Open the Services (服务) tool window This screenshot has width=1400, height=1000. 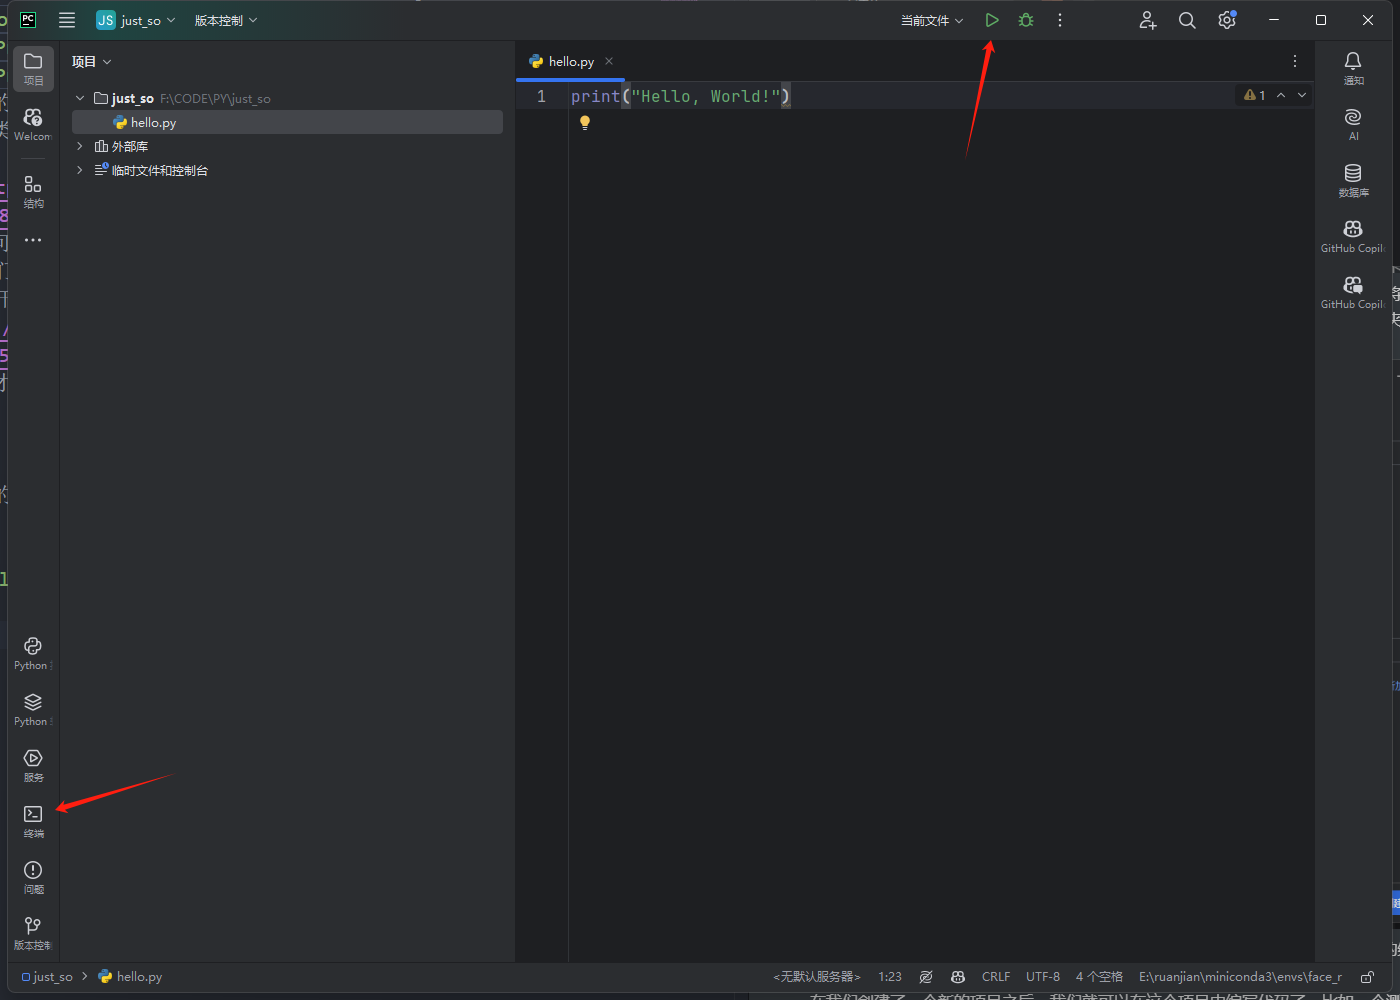tap(33, 764)
